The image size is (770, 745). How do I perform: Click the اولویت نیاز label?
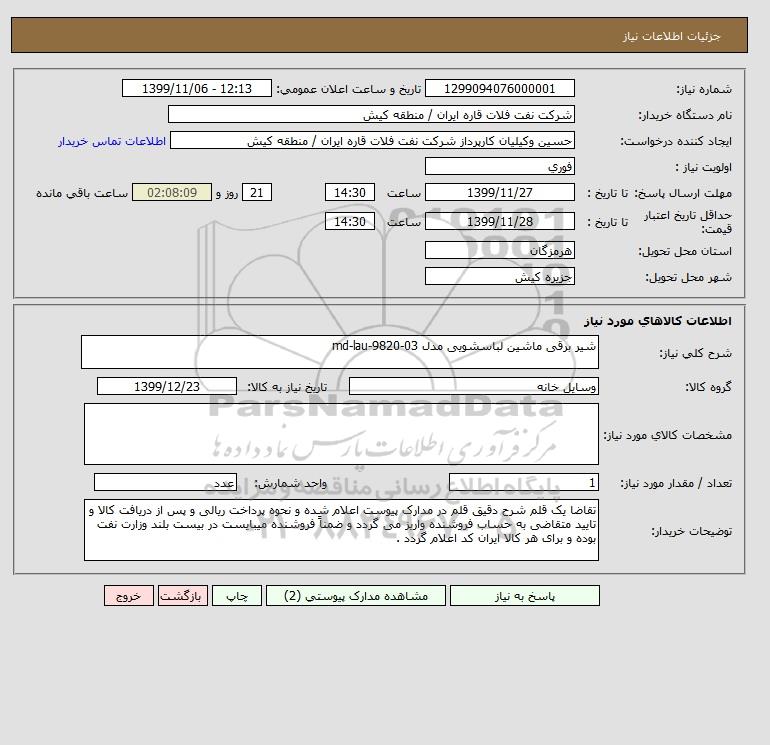click(x=703, y=167)
